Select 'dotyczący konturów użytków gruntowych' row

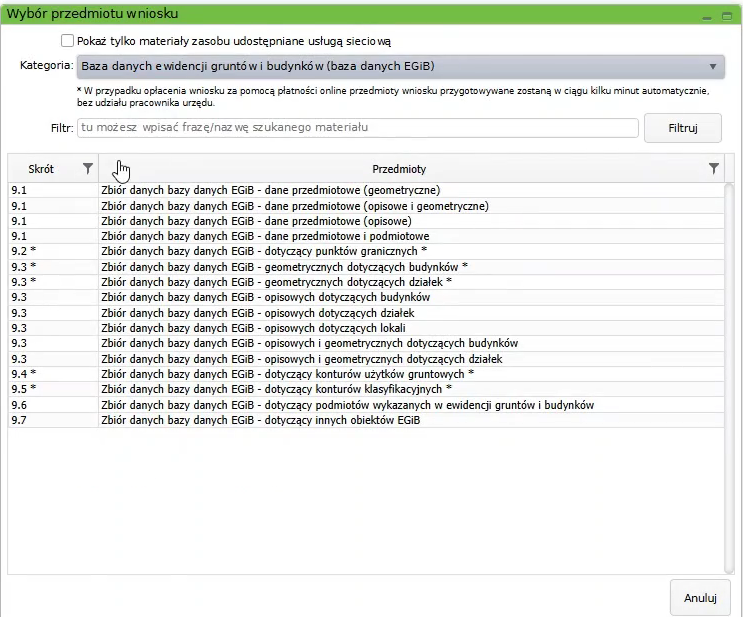[x=287, y=374]
